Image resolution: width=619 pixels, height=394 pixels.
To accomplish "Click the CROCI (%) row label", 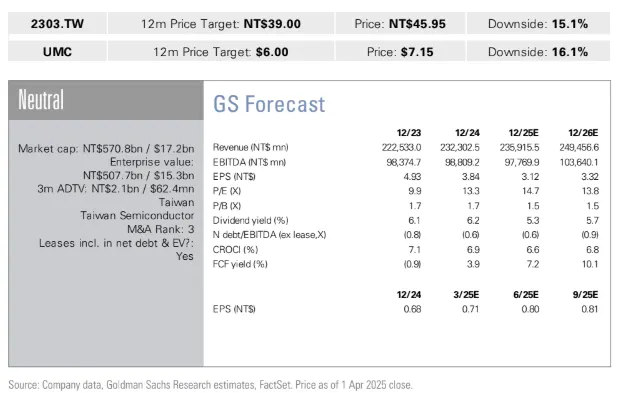I will click(x=235, y=250).
